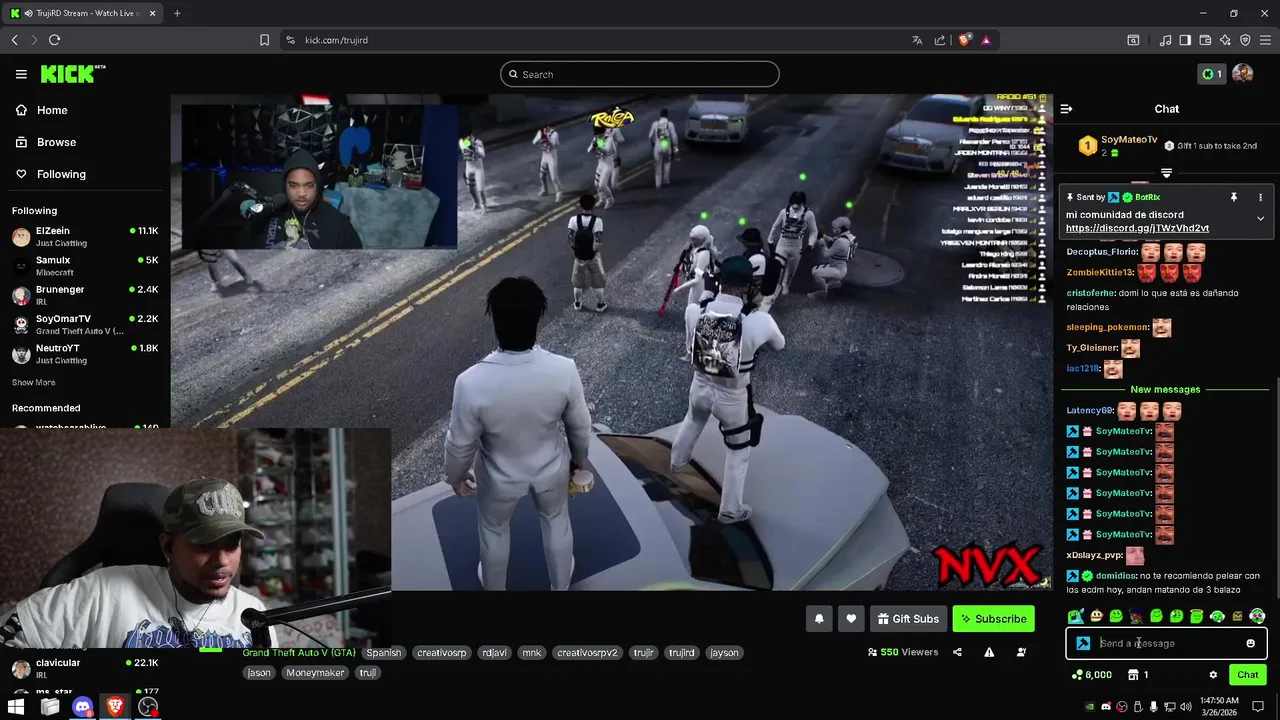This screenshot has height=720, width=1280.
Task: Click the Grand Theft Auto V category link
Action: coord(299,652)
